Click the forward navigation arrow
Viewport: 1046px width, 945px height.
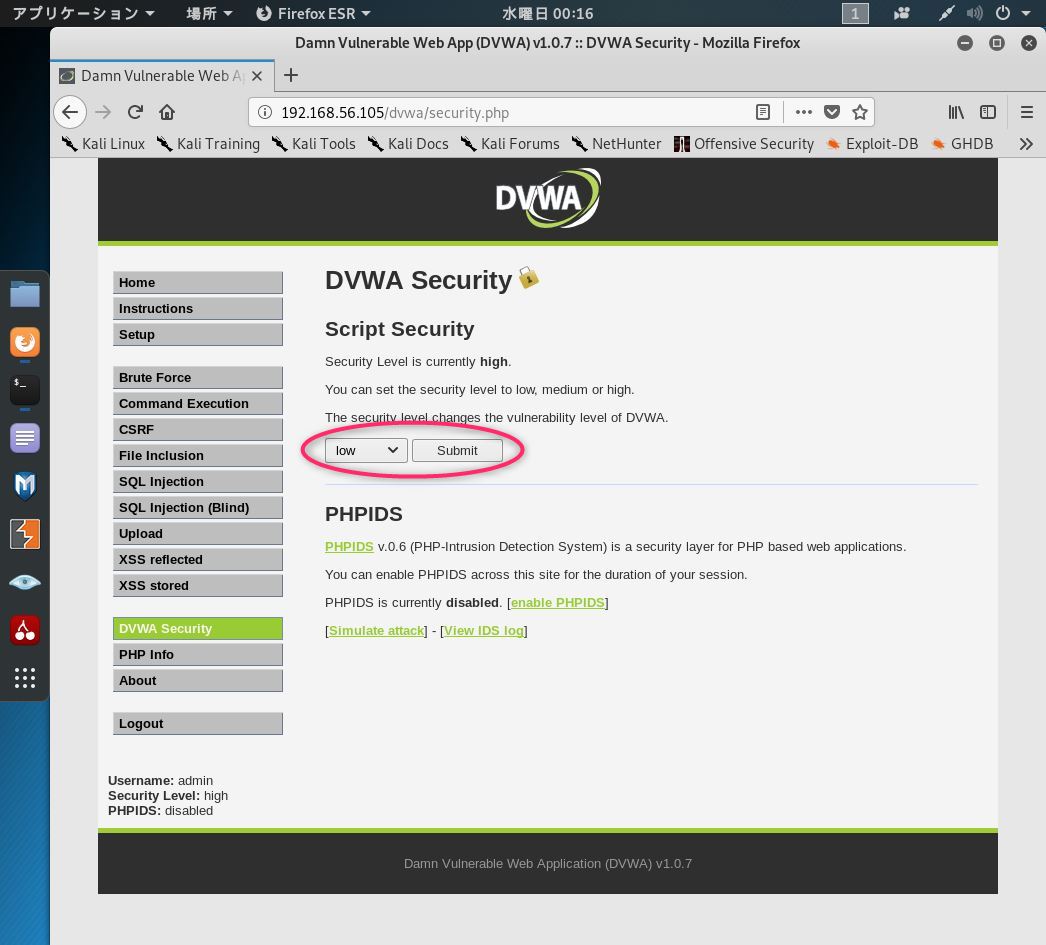pyautogui.click(x=103, y=112)
